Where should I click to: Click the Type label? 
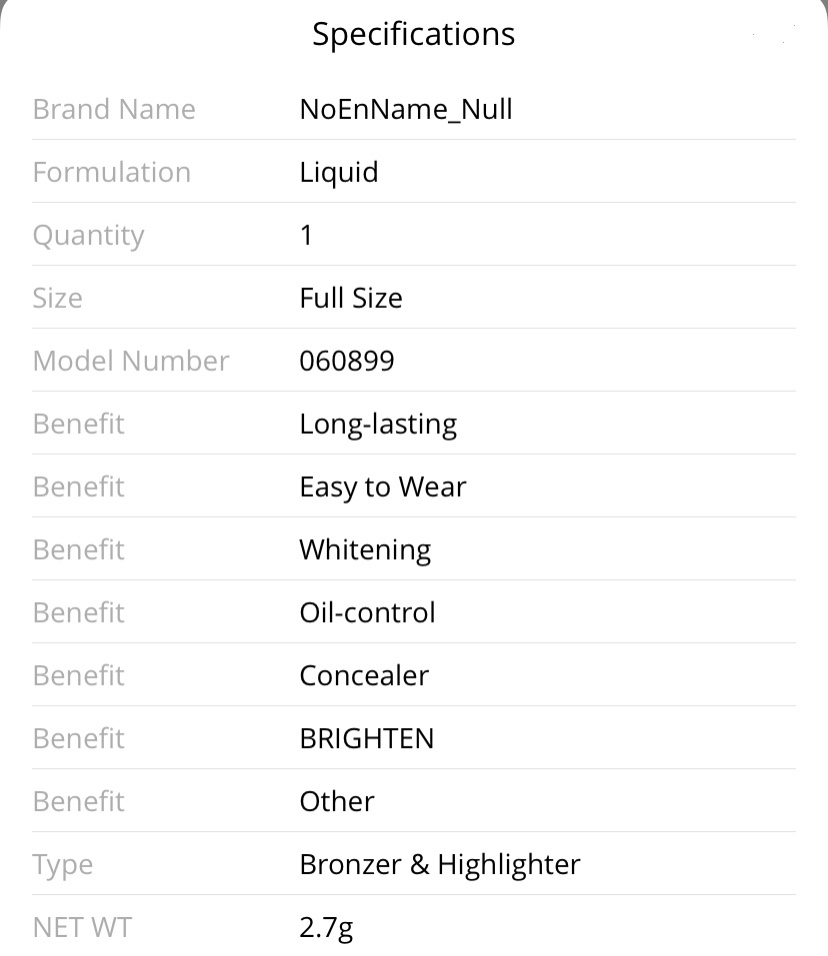(63, 866)
